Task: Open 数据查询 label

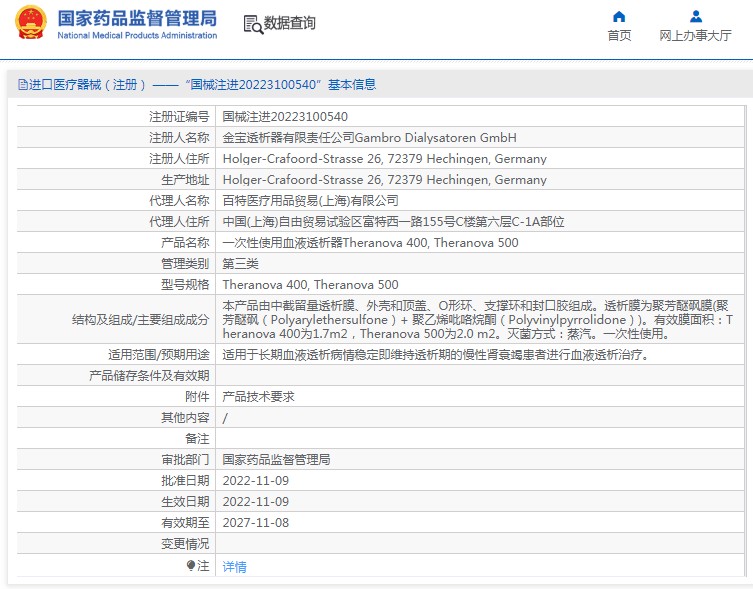Action: tap(290, 23)
